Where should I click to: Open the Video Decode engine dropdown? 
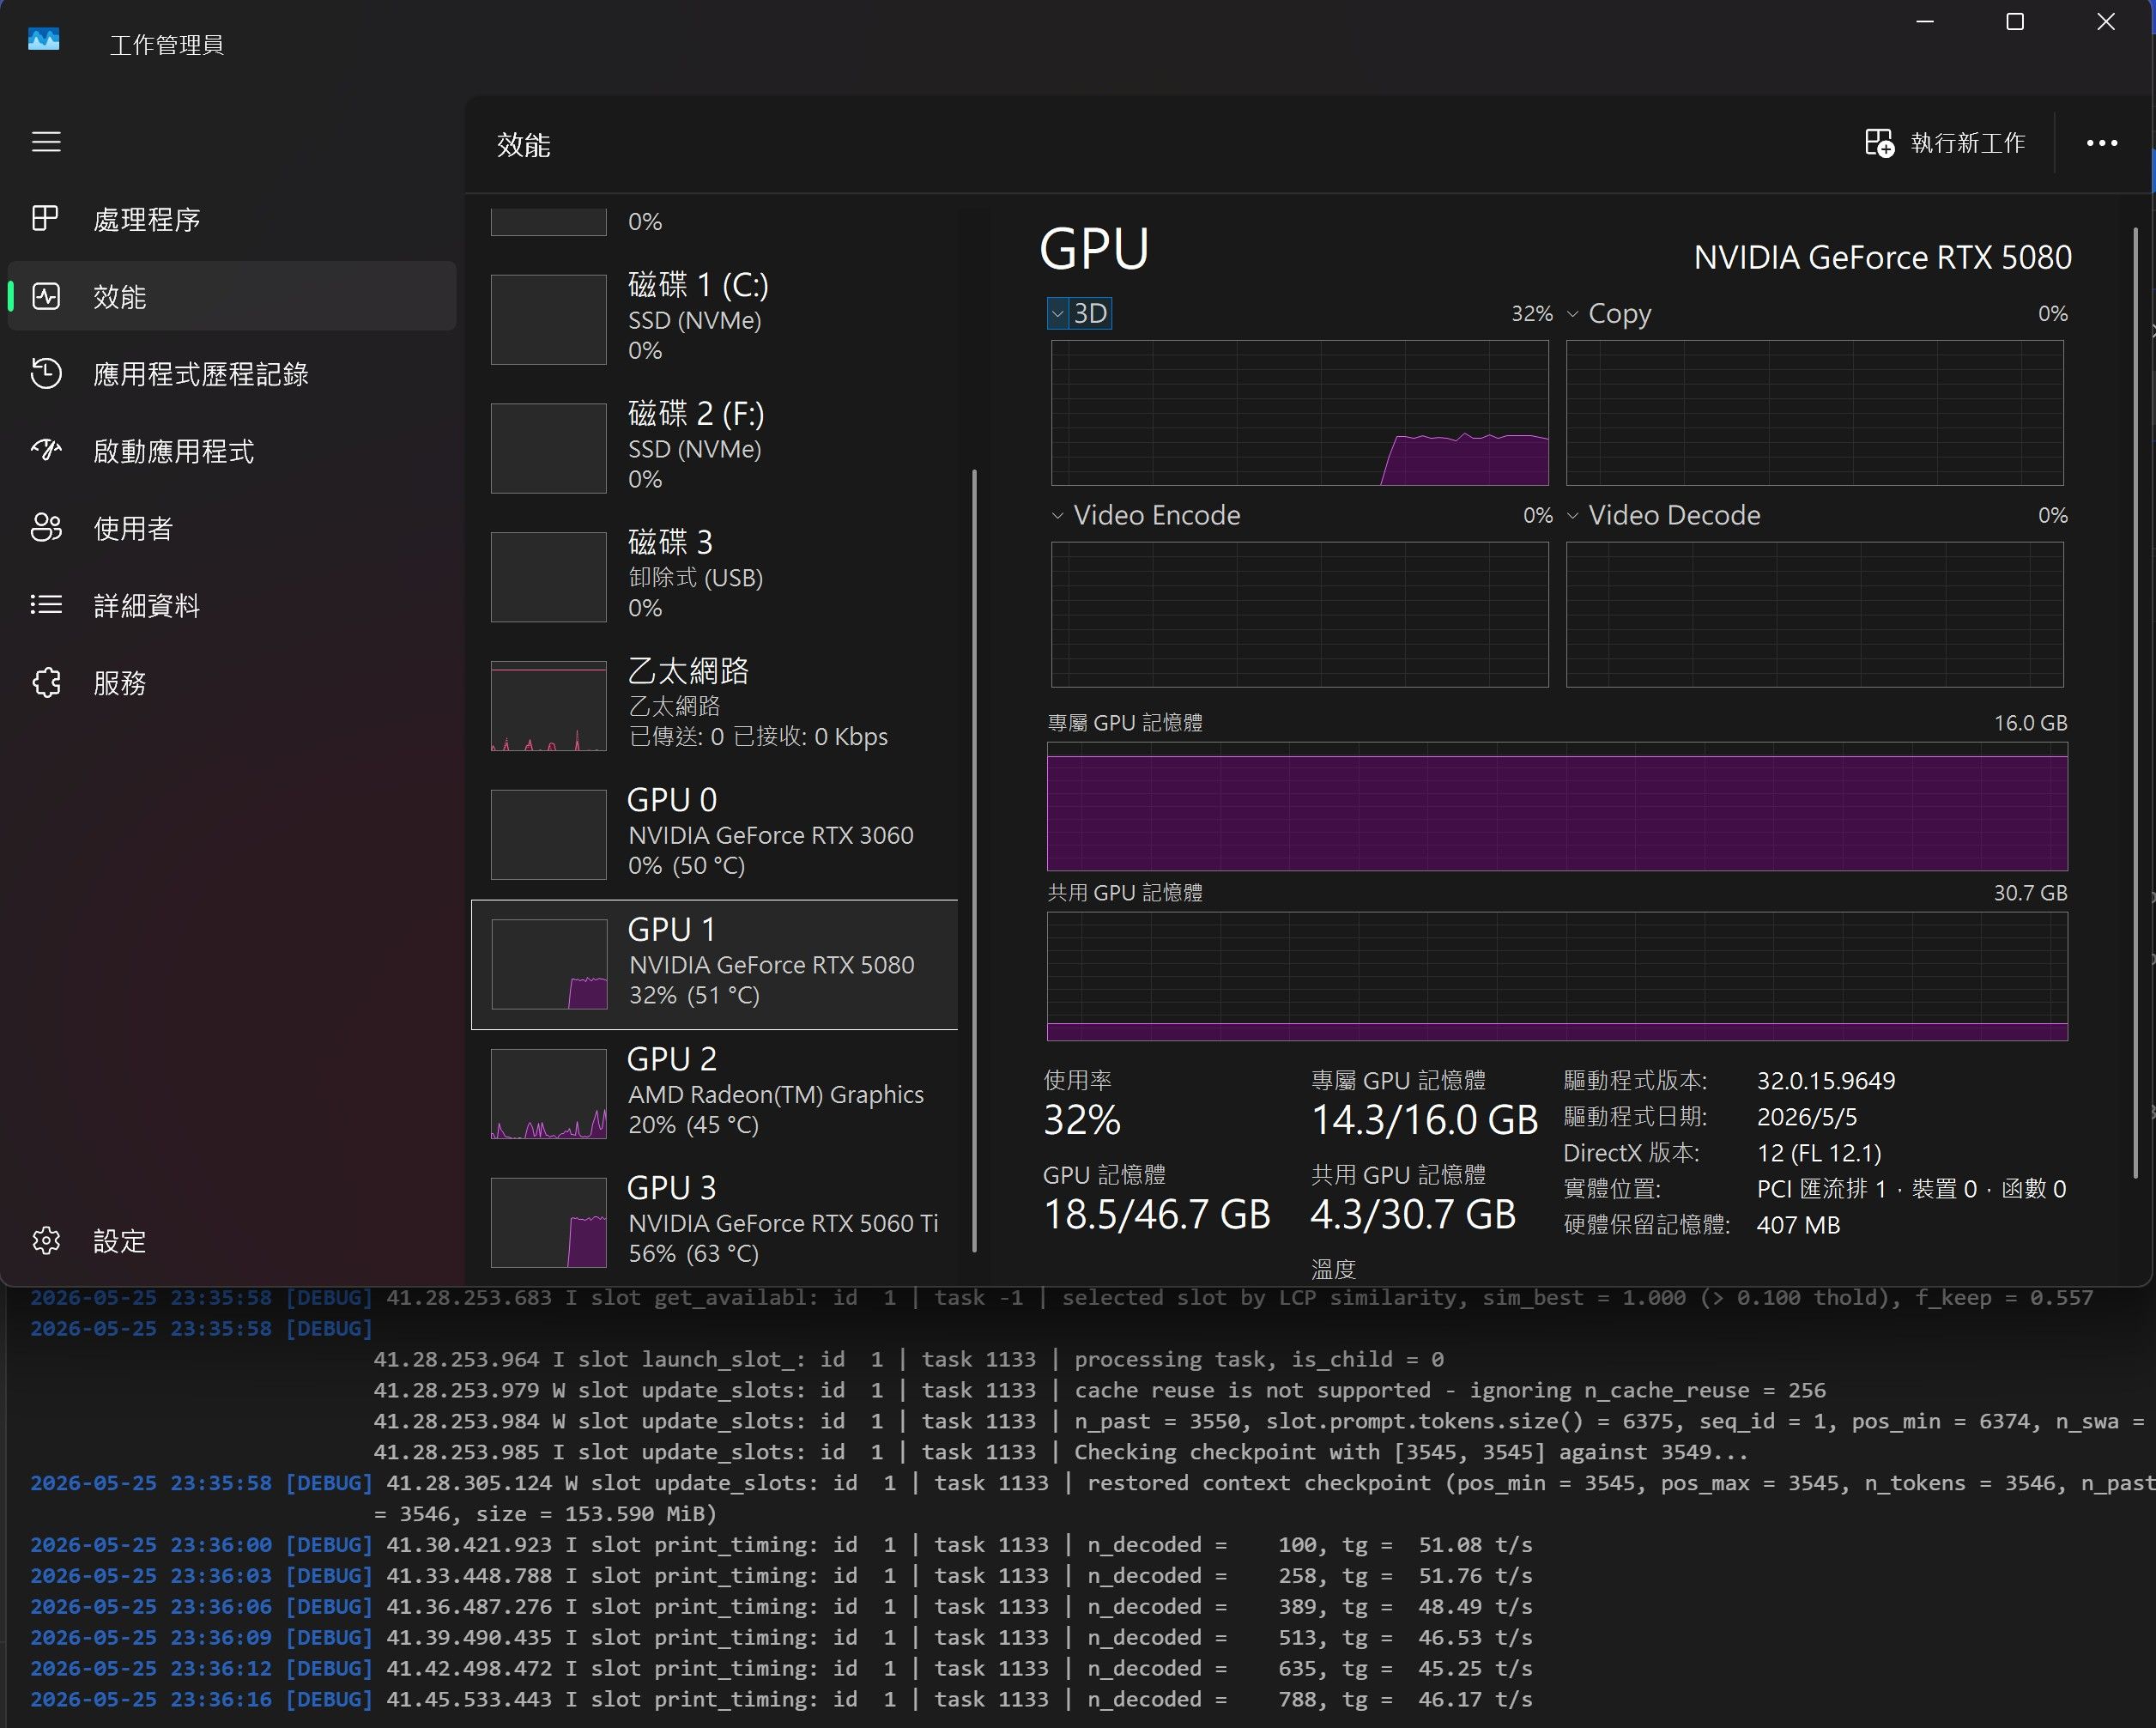tap(1663, 515)
